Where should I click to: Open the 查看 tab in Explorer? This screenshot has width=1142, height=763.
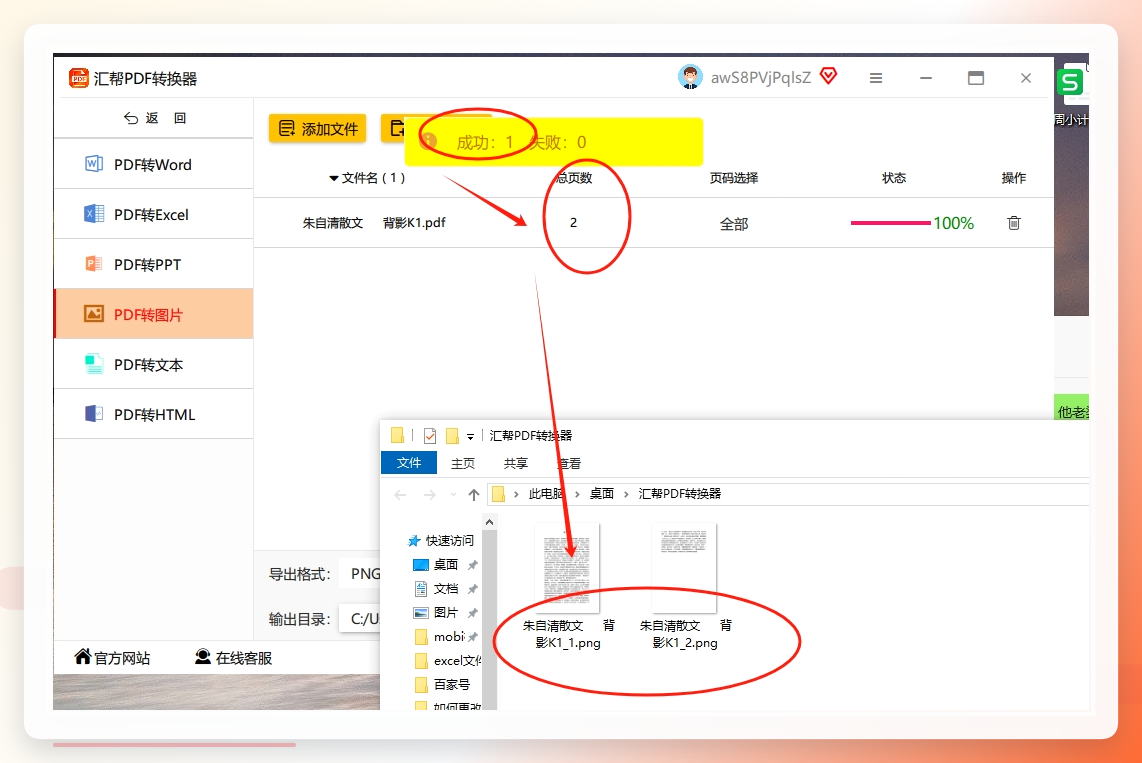[x=569, y=464]
